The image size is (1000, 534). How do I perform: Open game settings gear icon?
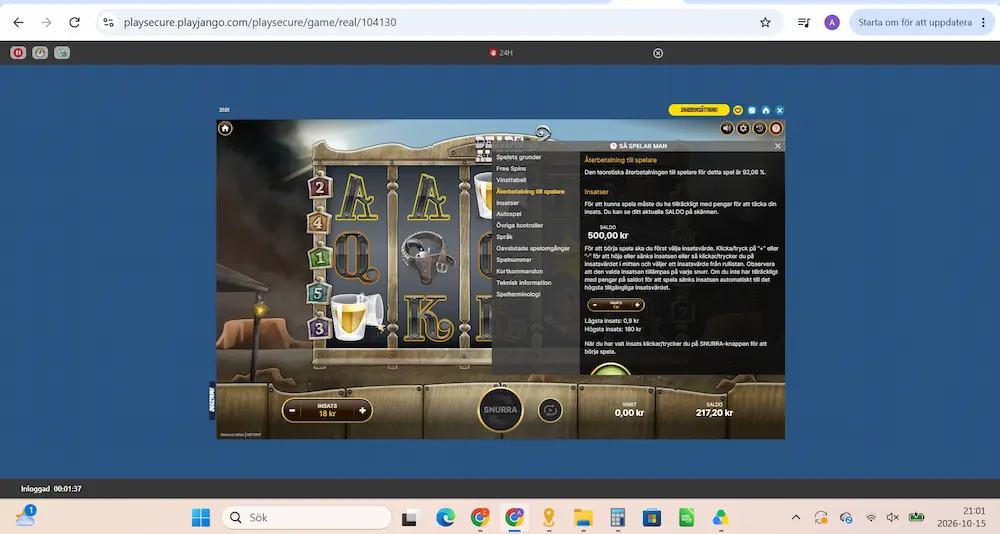(x=743, y=128)
